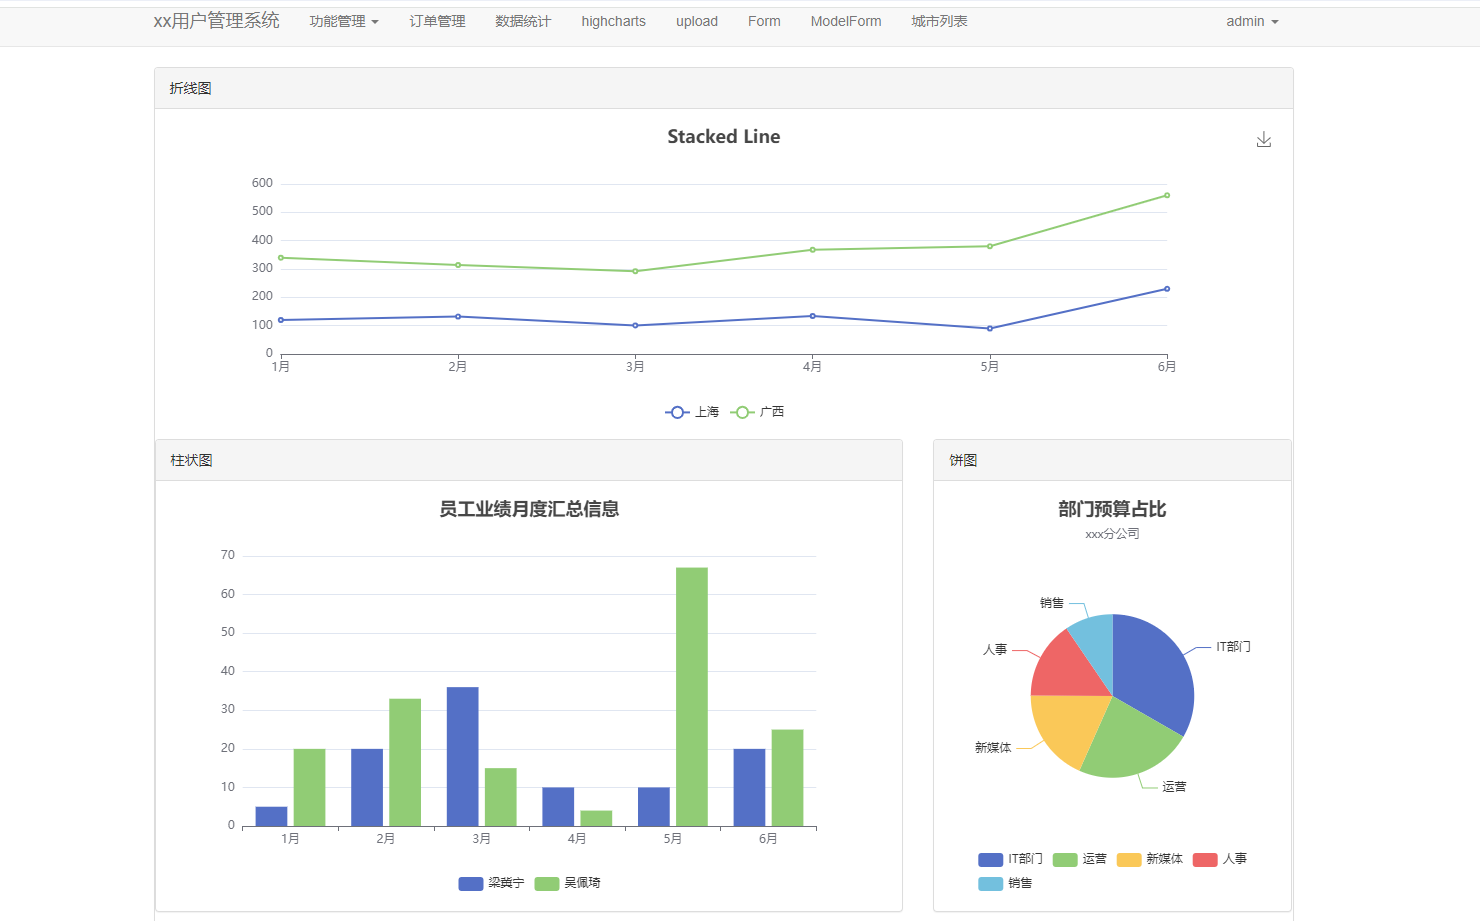This screenshot has height=921, width=1480.
Task: Toggle IT部门 in pie chart legend
Action: tap(1010, 859)
